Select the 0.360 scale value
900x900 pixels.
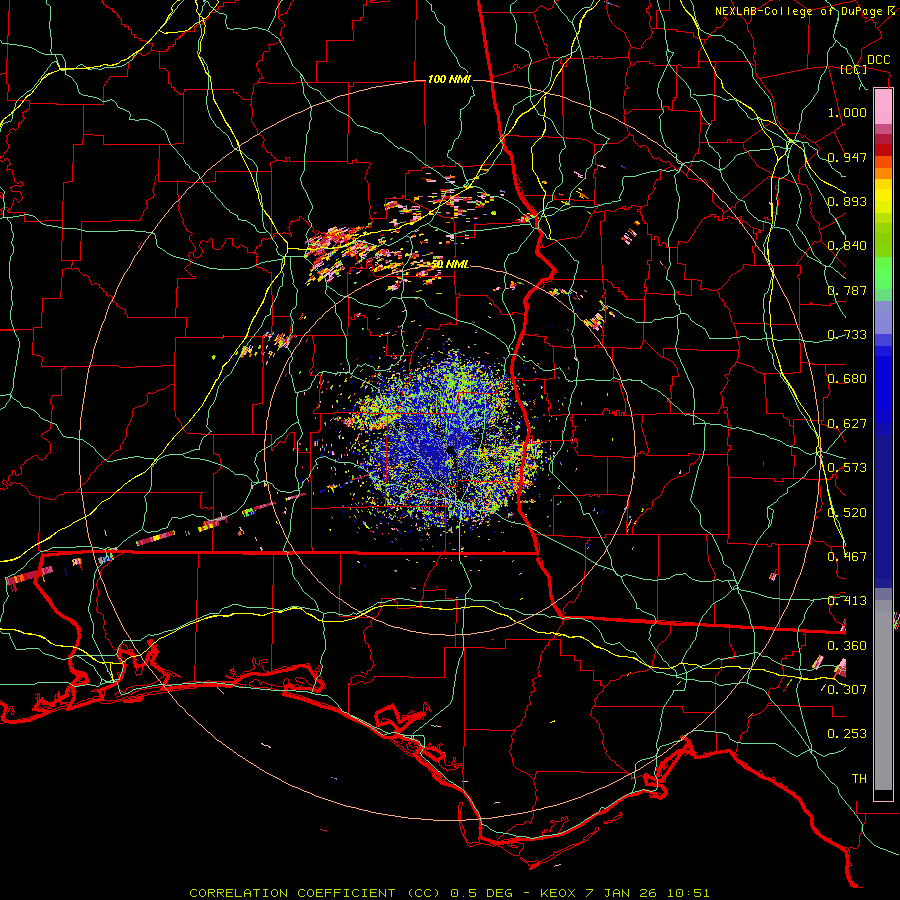847,646
